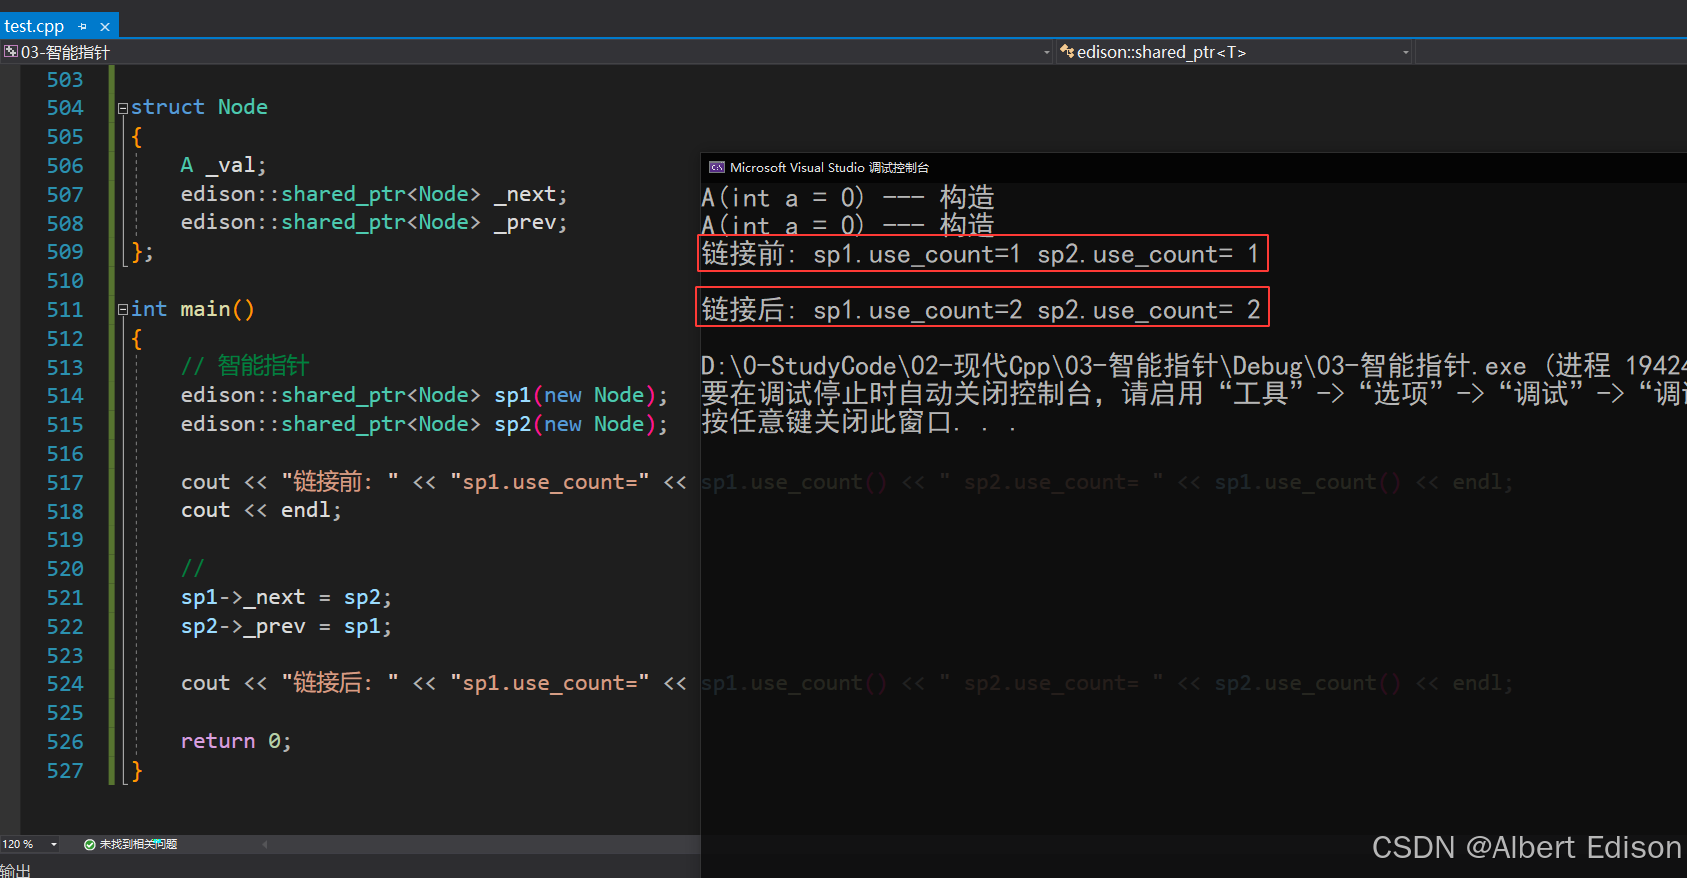Image resolution: width=1687 pixels, height=878 pixels.
Task: Click the Visual Studio debug console icon
Action: tap(716, 167)
